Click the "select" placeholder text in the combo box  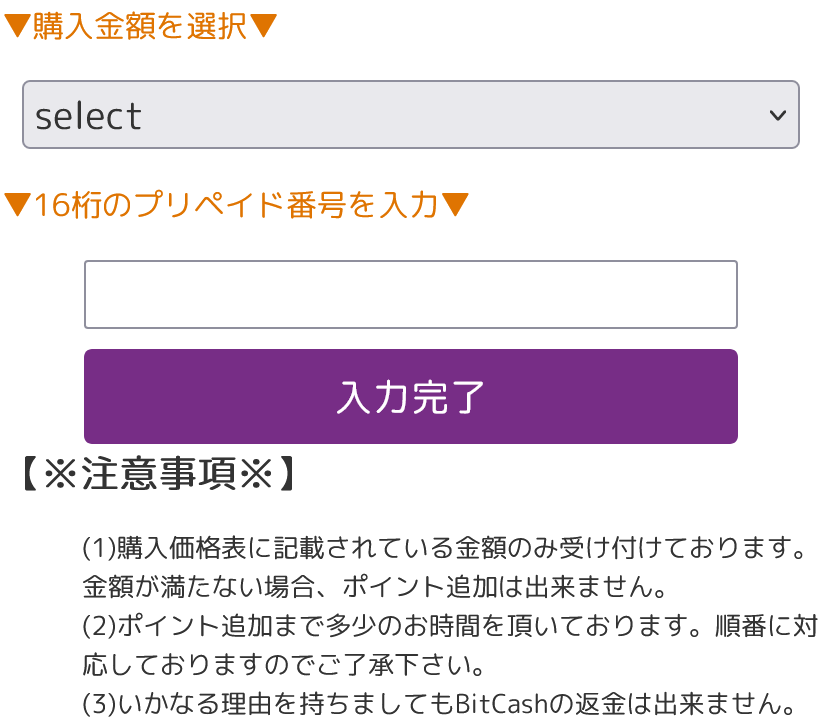point(88,116)
